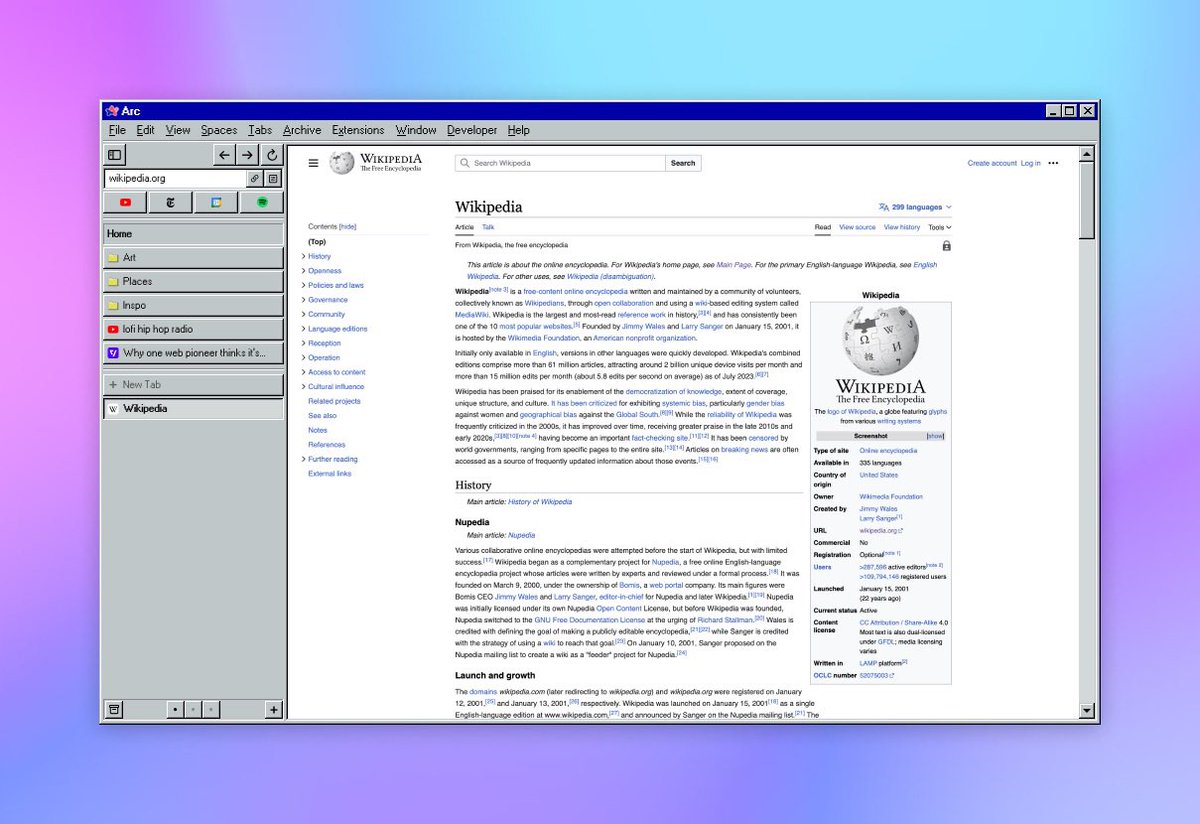Open the three-dots personal tools menu
This screenshot has width=1200, height=824.
[1053, 163]
